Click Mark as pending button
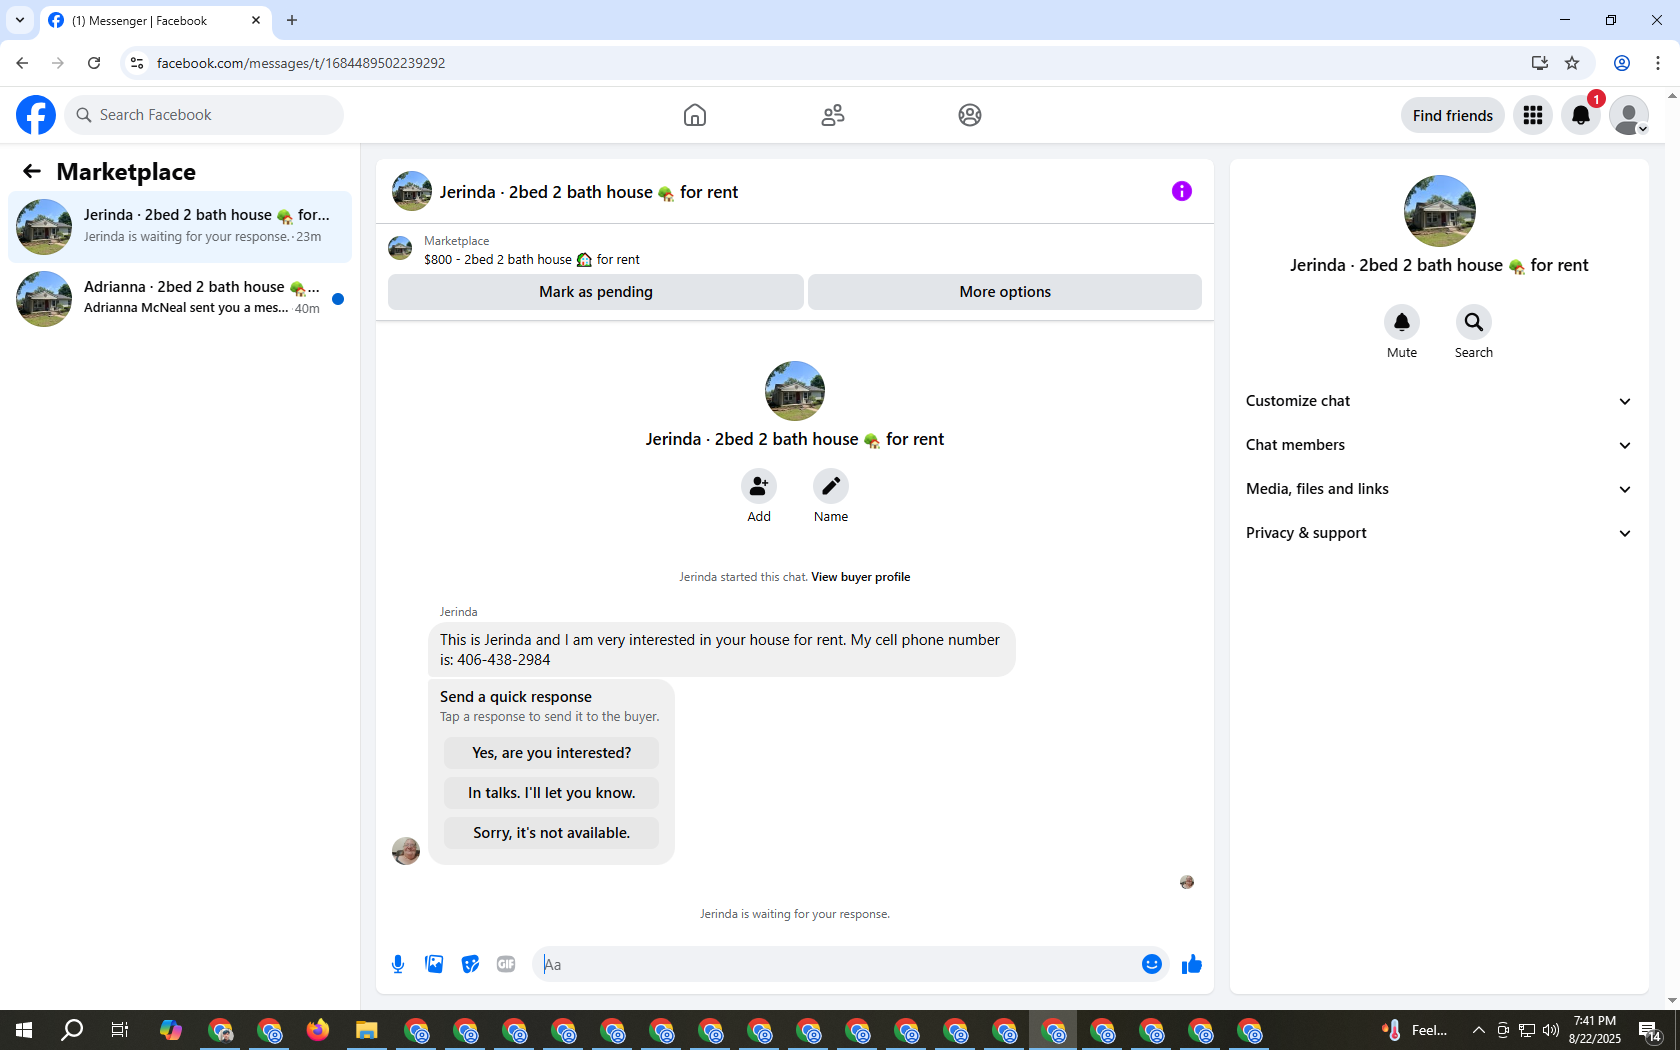The image size is (1680, 1050). pyautogui.click(x=596, y=292)
